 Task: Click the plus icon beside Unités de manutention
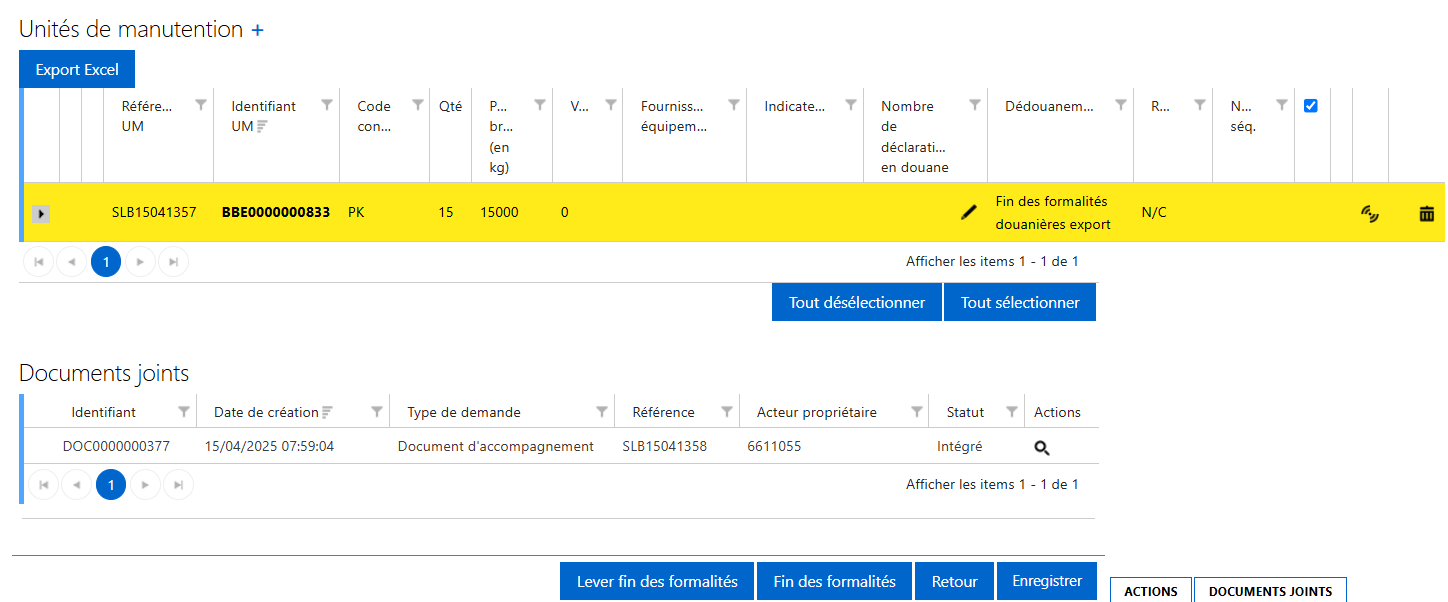[257, 31]
